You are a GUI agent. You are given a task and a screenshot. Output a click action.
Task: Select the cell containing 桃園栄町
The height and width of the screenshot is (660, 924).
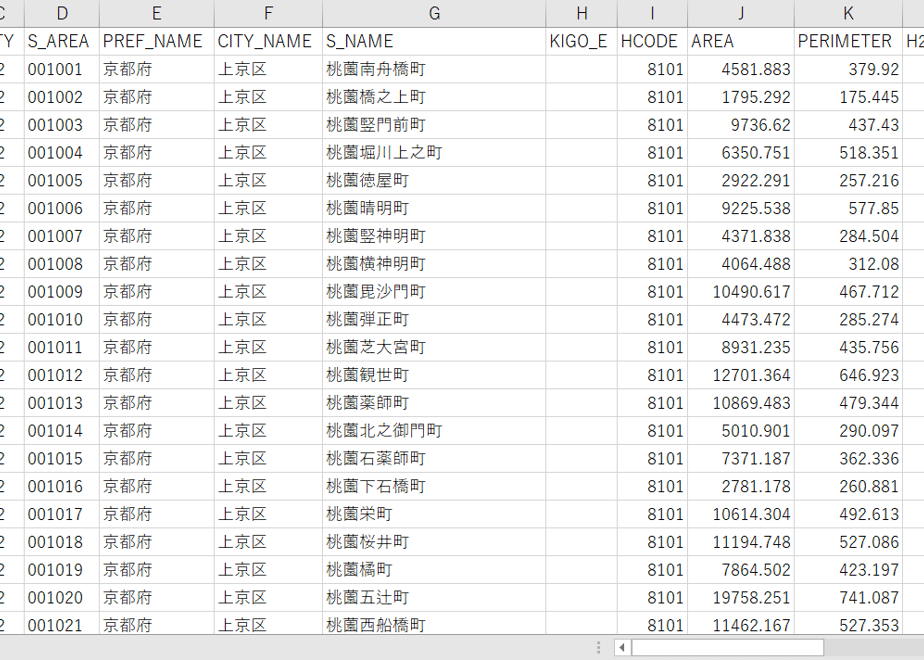434,514
